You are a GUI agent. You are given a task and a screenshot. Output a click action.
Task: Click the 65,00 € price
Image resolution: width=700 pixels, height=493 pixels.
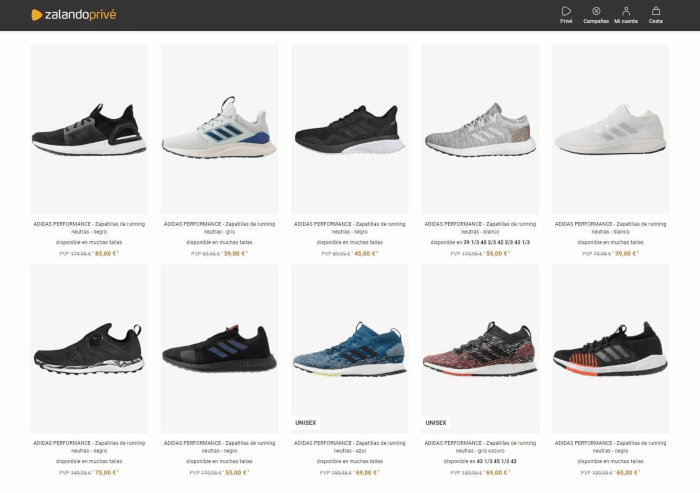click(627, 472)
